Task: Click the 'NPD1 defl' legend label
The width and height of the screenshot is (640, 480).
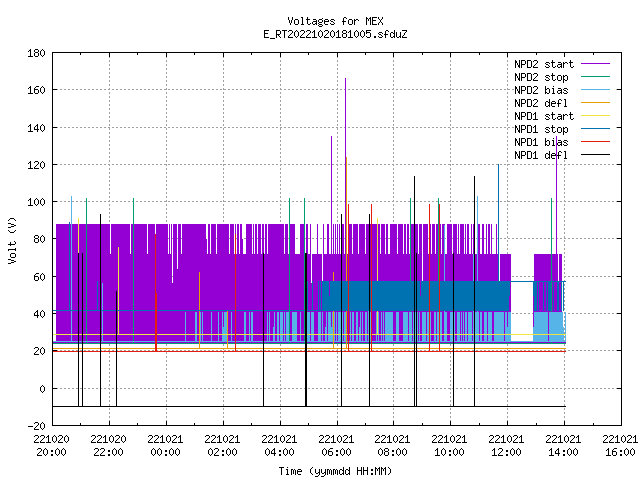Action: 541,156
